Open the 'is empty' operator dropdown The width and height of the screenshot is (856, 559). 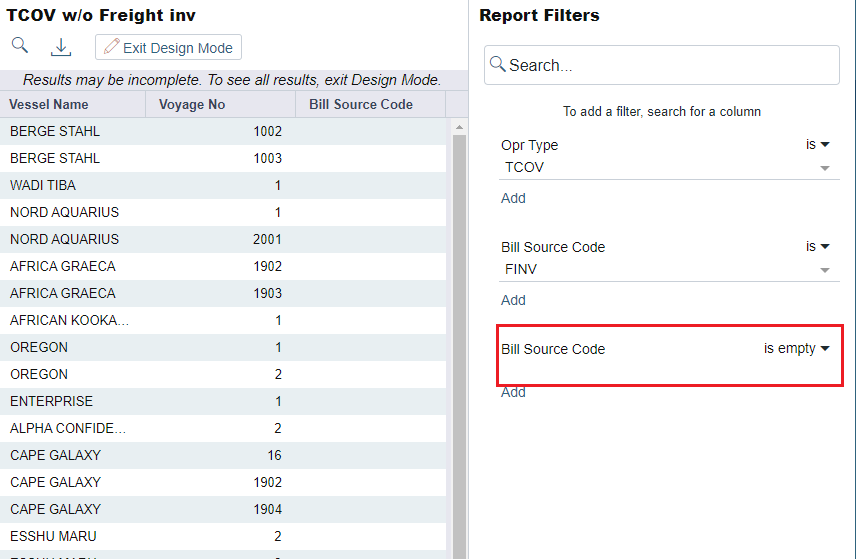(797, 349)
